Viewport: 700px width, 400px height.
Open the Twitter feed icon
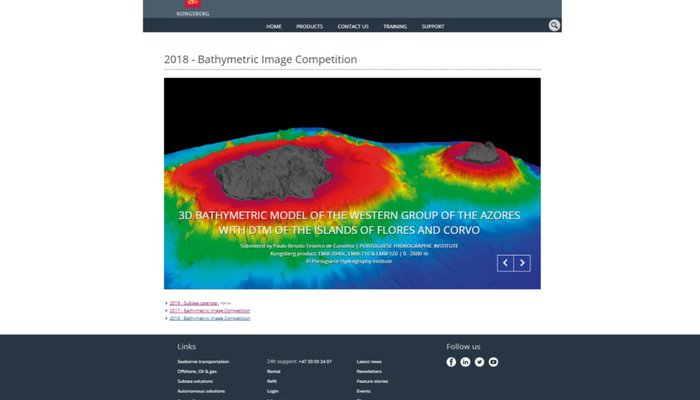(479, 362)
